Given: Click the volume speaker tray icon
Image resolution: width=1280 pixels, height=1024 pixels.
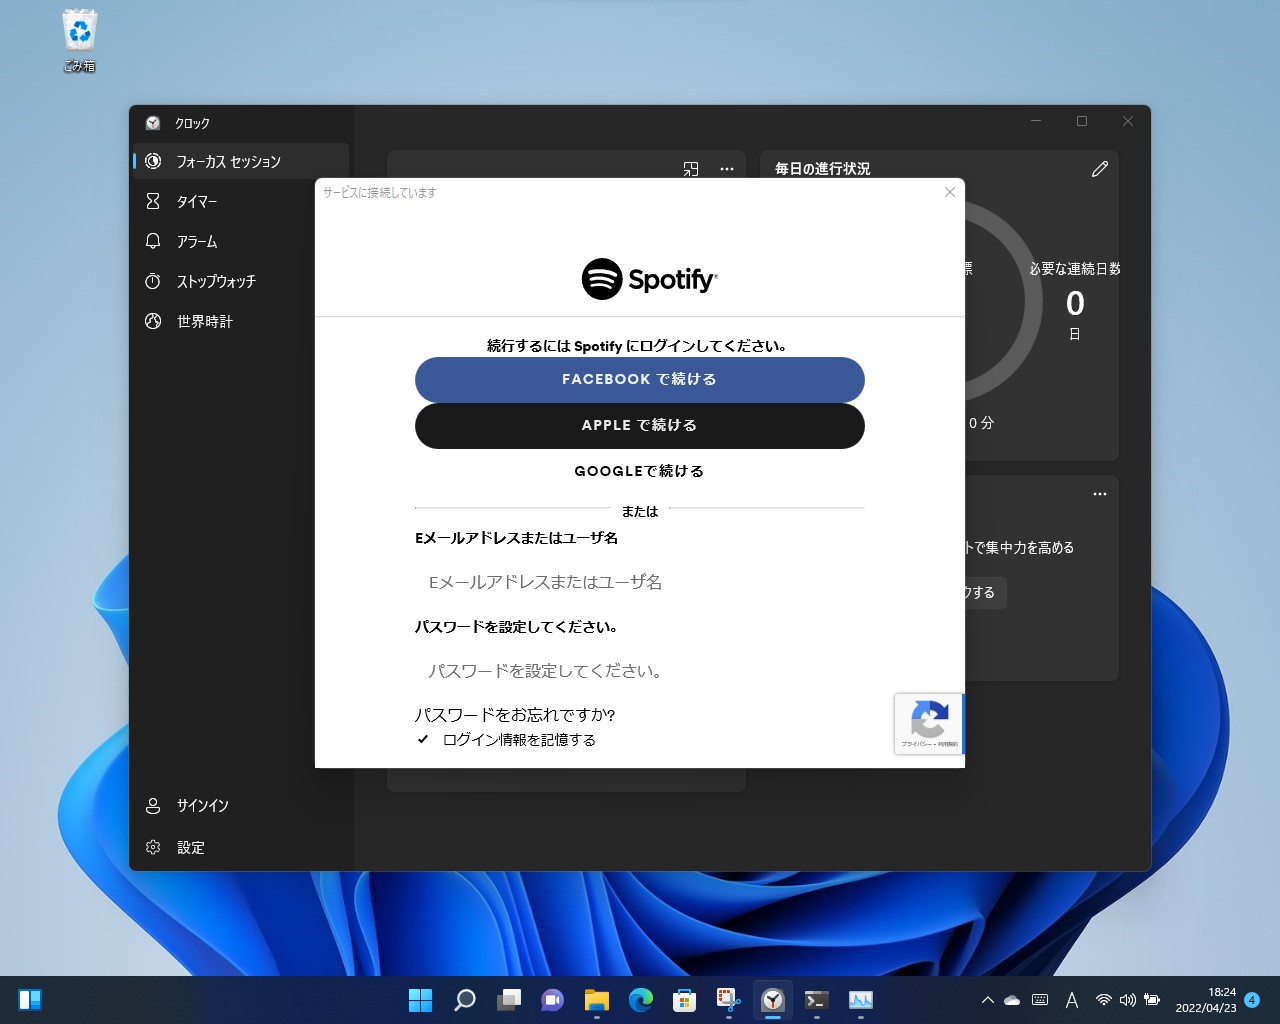Looking at the screenshot, I should pyautogui.click(x=1128, y=1000).
